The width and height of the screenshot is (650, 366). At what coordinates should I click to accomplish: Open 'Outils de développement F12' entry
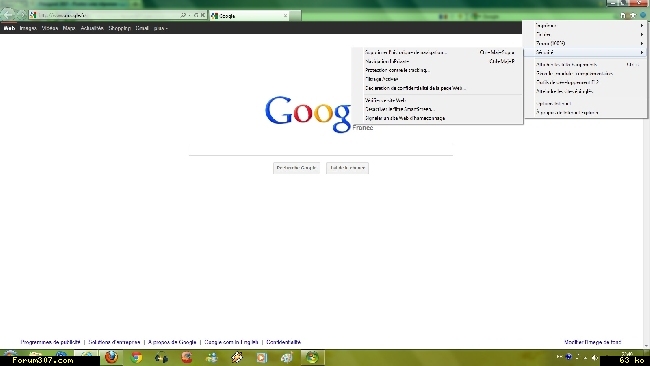click(x=585, y=82)
